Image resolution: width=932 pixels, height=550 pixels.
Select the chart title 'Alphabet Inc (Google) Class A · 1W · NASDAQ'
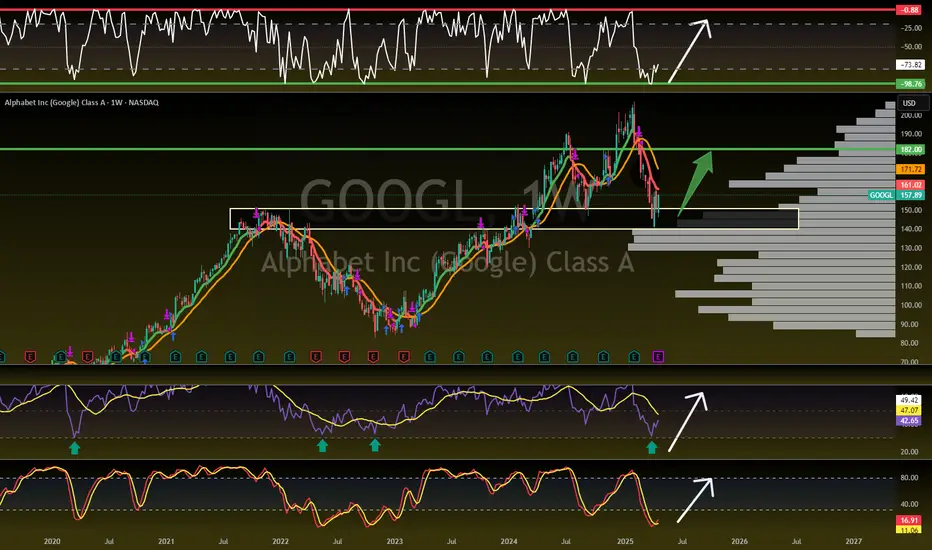(x=81, y=102)
